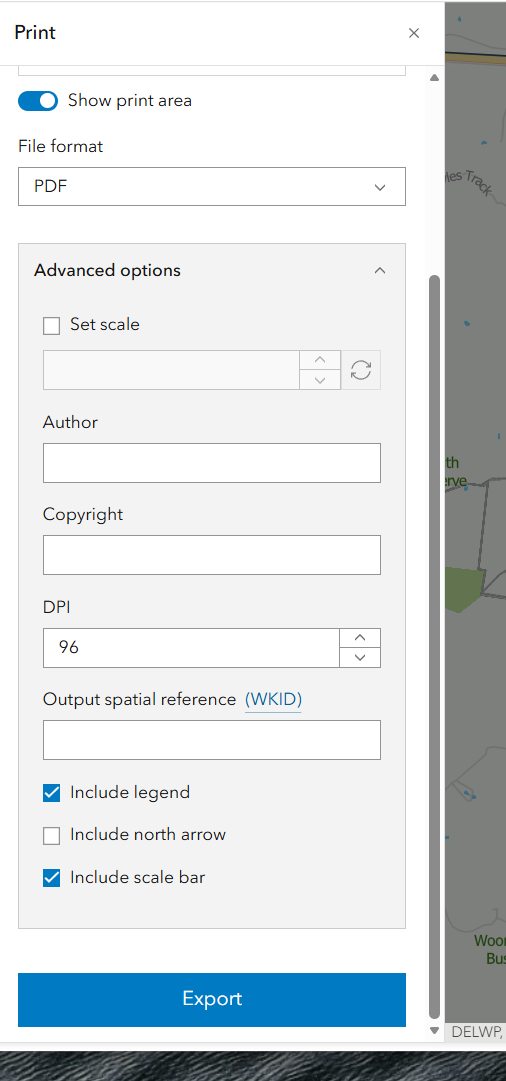Click the scale increment up arrow
The image size is (506, 1081).
(x=320, y=360)
